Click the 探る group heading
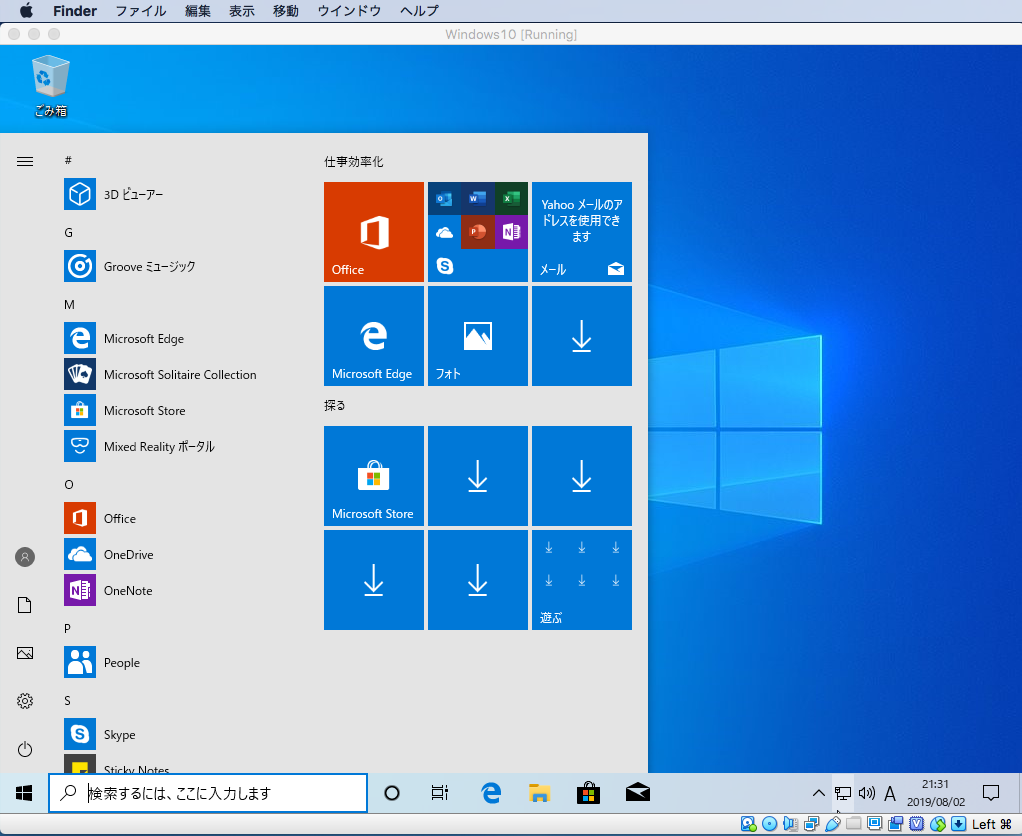1022x836 pixels. pyautogui.click(x=335, y=405)
